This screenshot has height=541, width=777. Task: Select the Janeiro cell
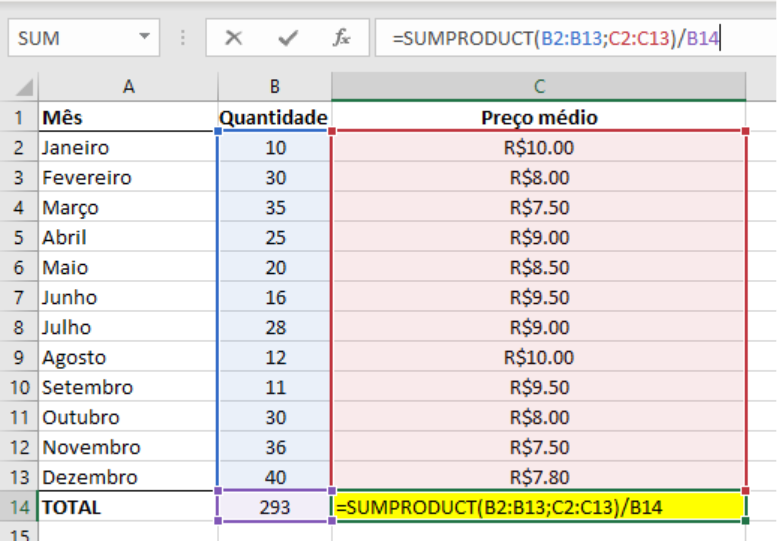pos(128,148)
